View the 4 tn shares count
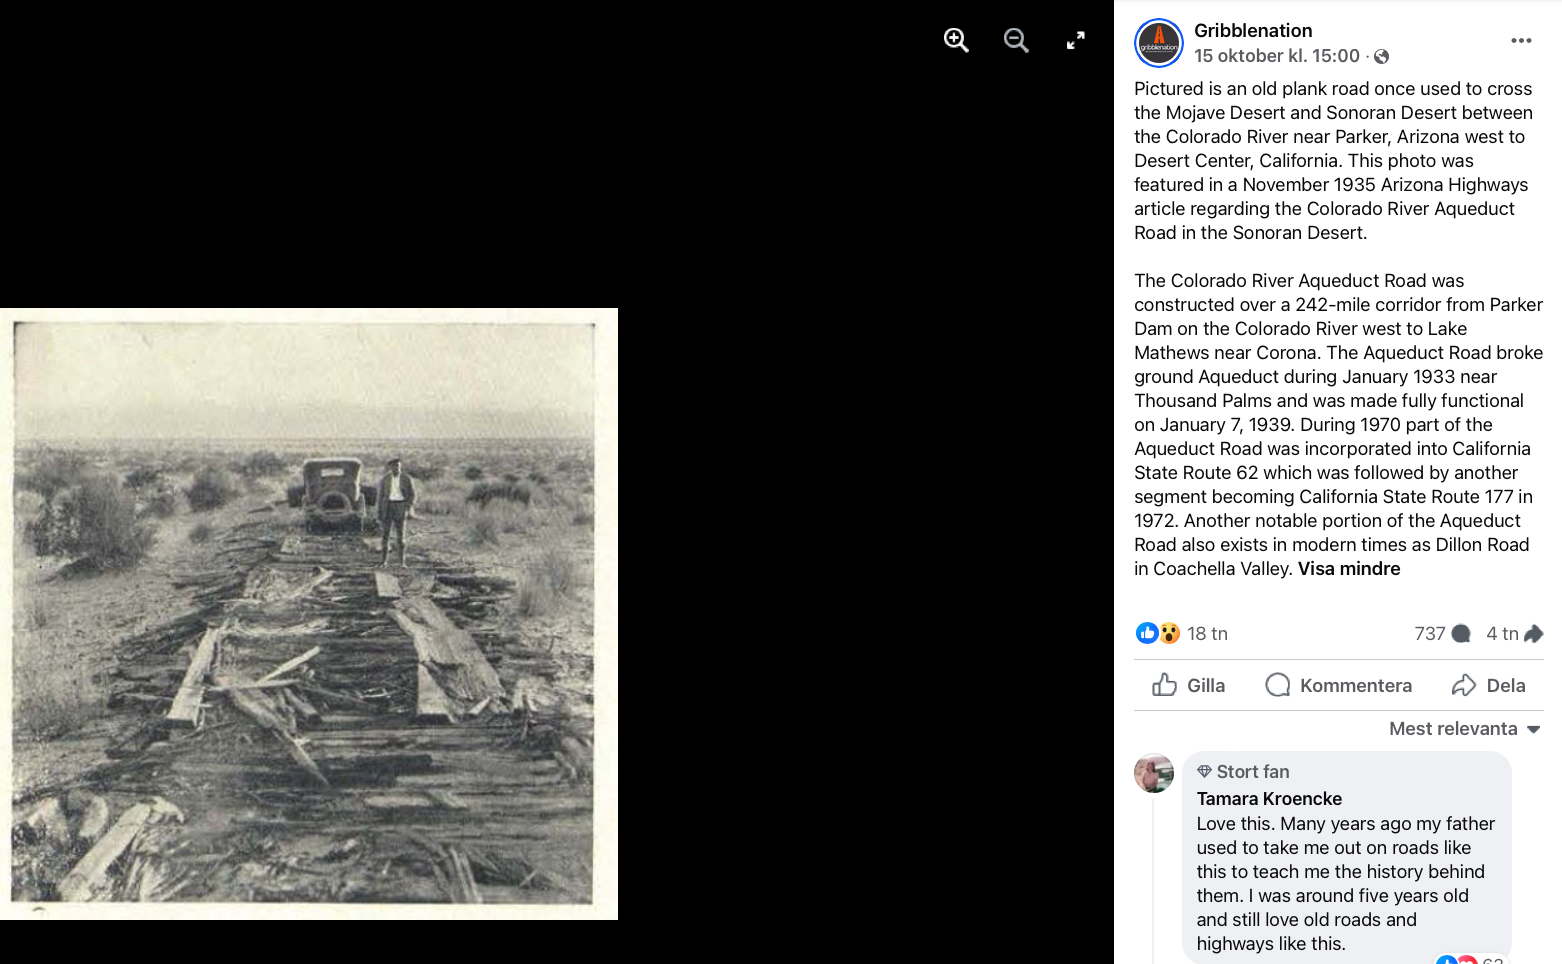This screenshot has height=964, width=1562. tap(1514, 633)
